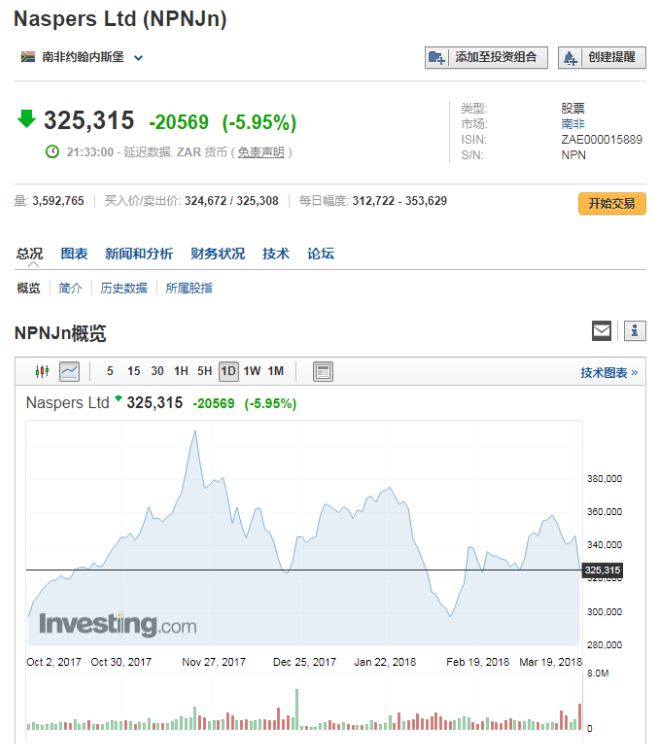Viewport: 658px width, 744px height.
Task: Switch to the 图表 tab
Action: [74, 253]
